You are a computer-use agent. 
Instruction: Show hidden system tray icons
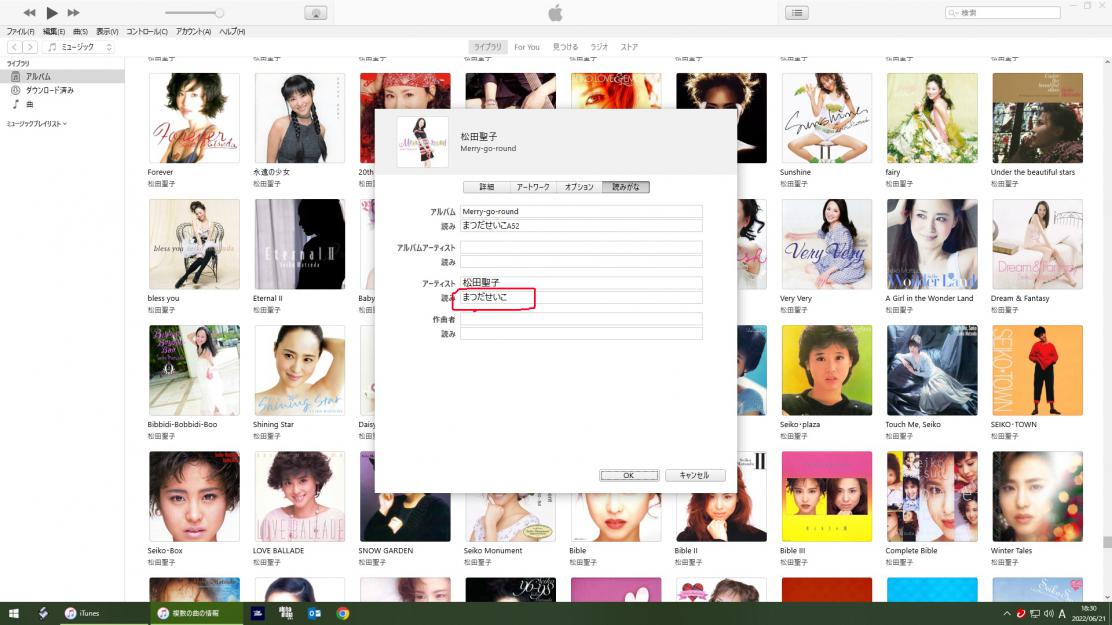pyautogui.click(x=1006, y=613)
